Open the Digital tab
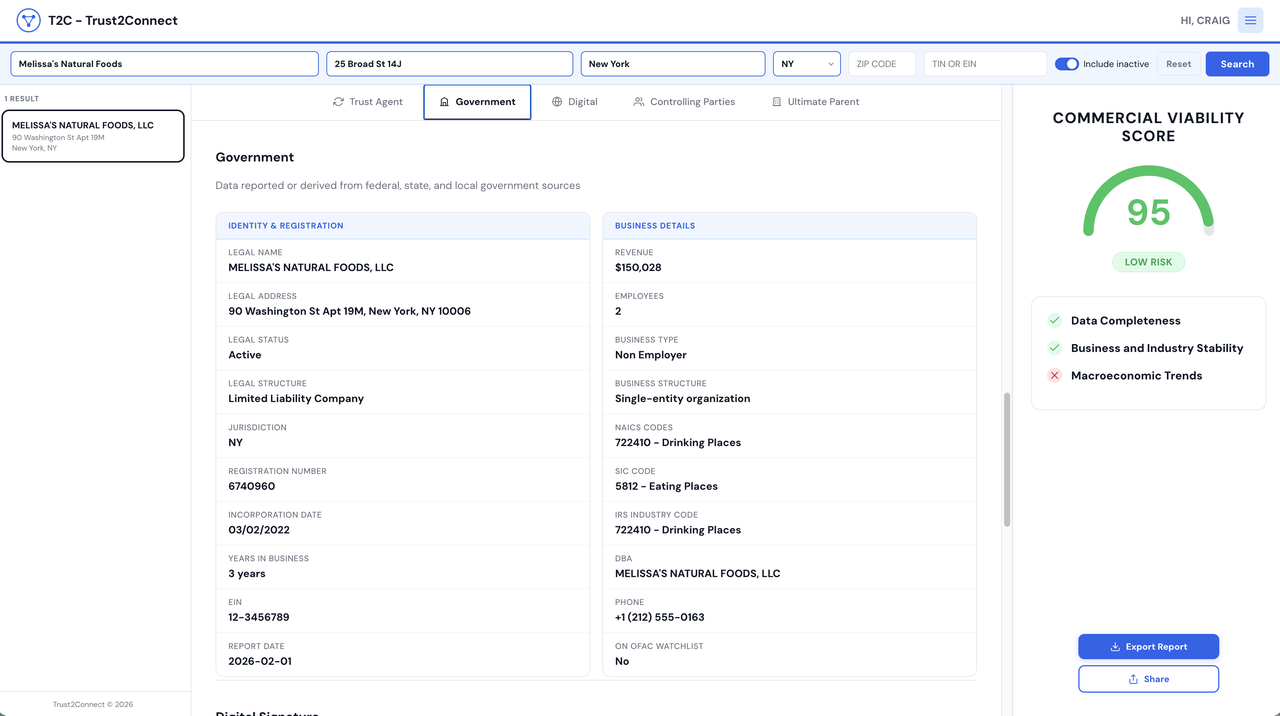Screen dimensions: 1280x716 tap(575, 102)
